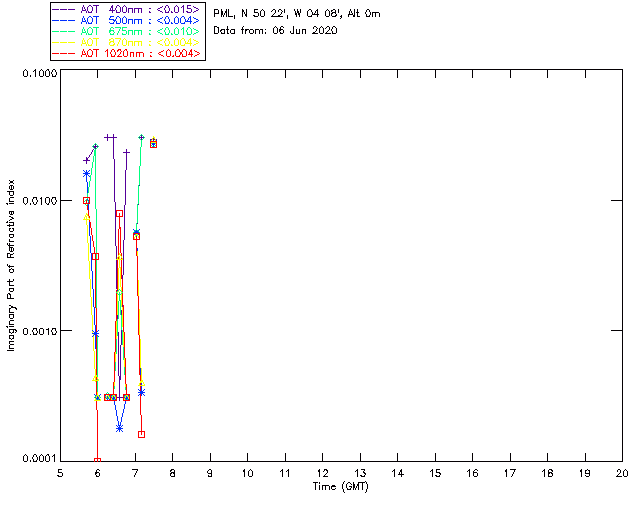
Task: Click the 'Data from: 06 Jun 2020' text
Action: point(276,31)
